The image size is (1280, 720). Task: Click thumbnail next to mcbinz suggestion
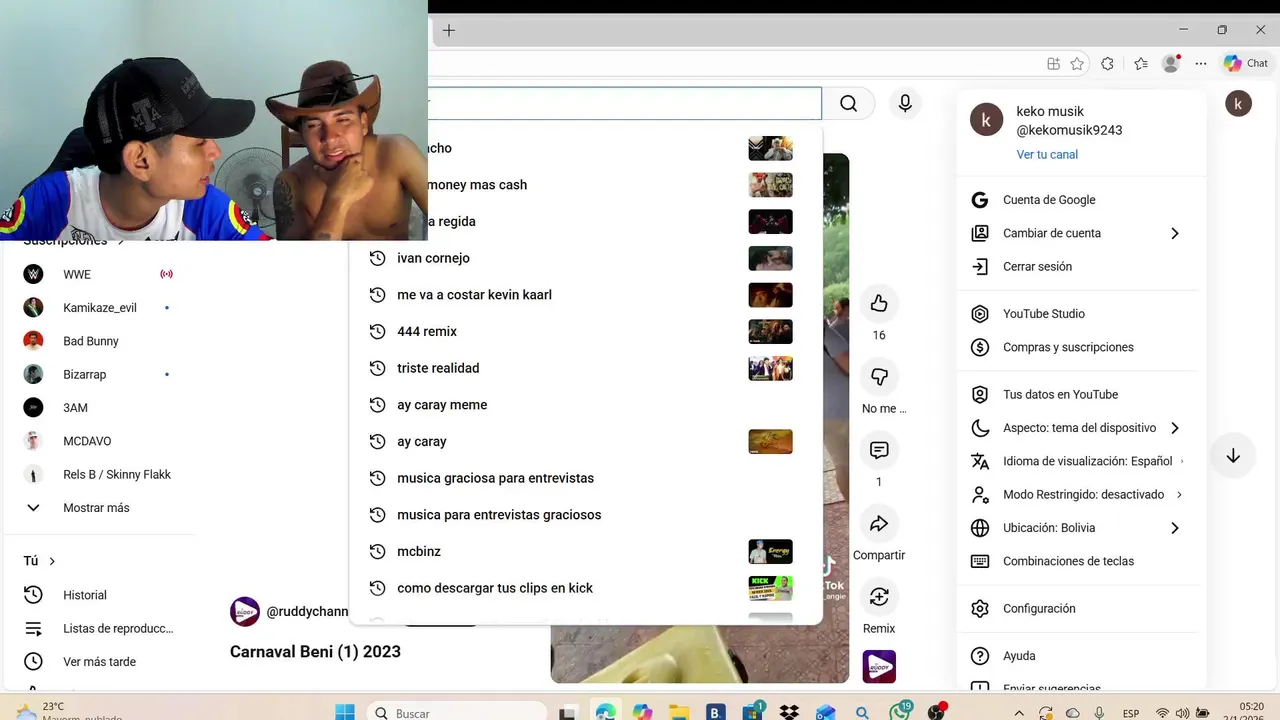[x=770, y=551]
